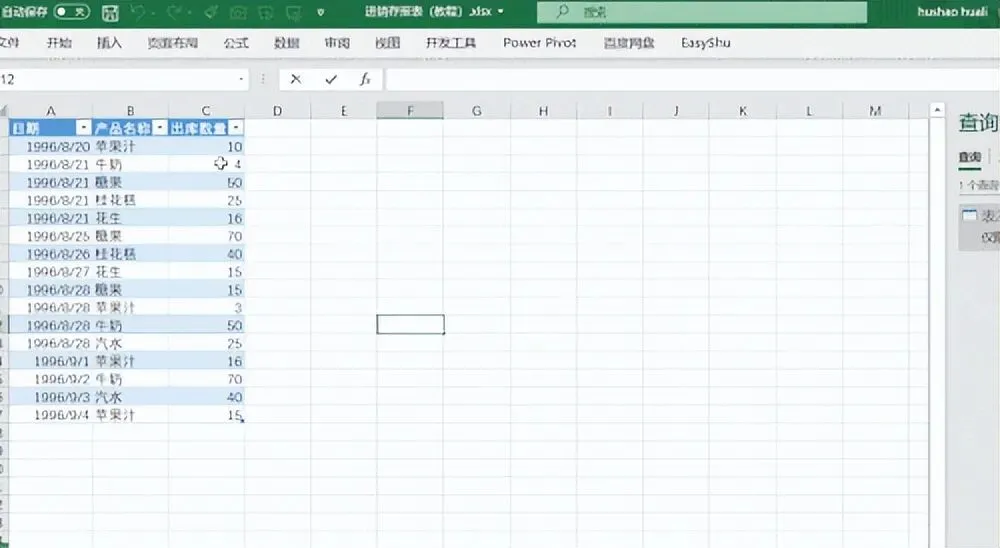The image size is (1000, 548).
Task: Select the date cell 1996/9/2
Action: (51, 379)
